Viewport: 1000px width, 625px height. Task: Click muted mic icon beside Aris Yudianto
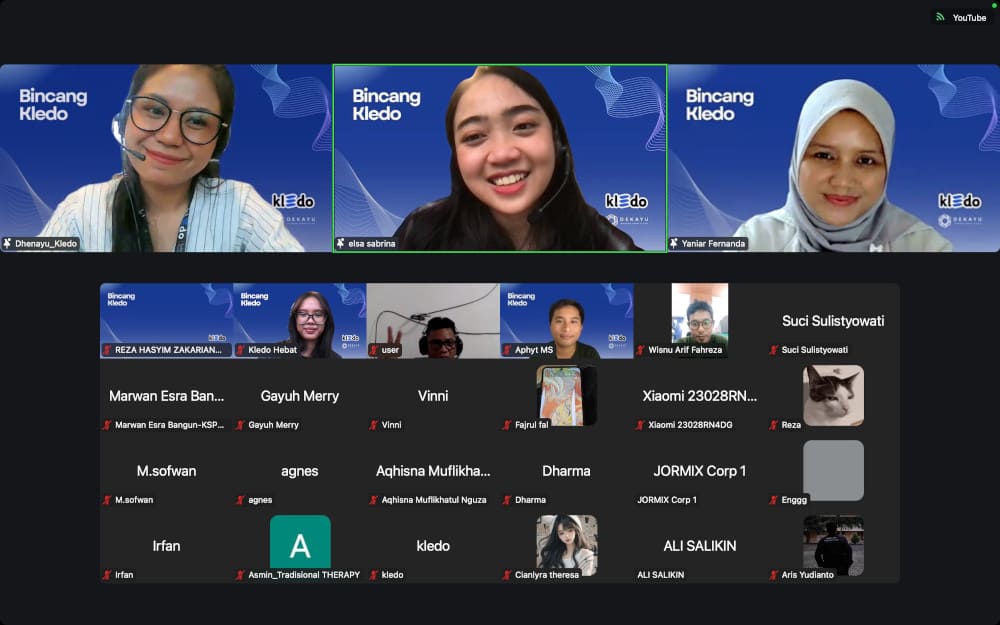(774, 575)
